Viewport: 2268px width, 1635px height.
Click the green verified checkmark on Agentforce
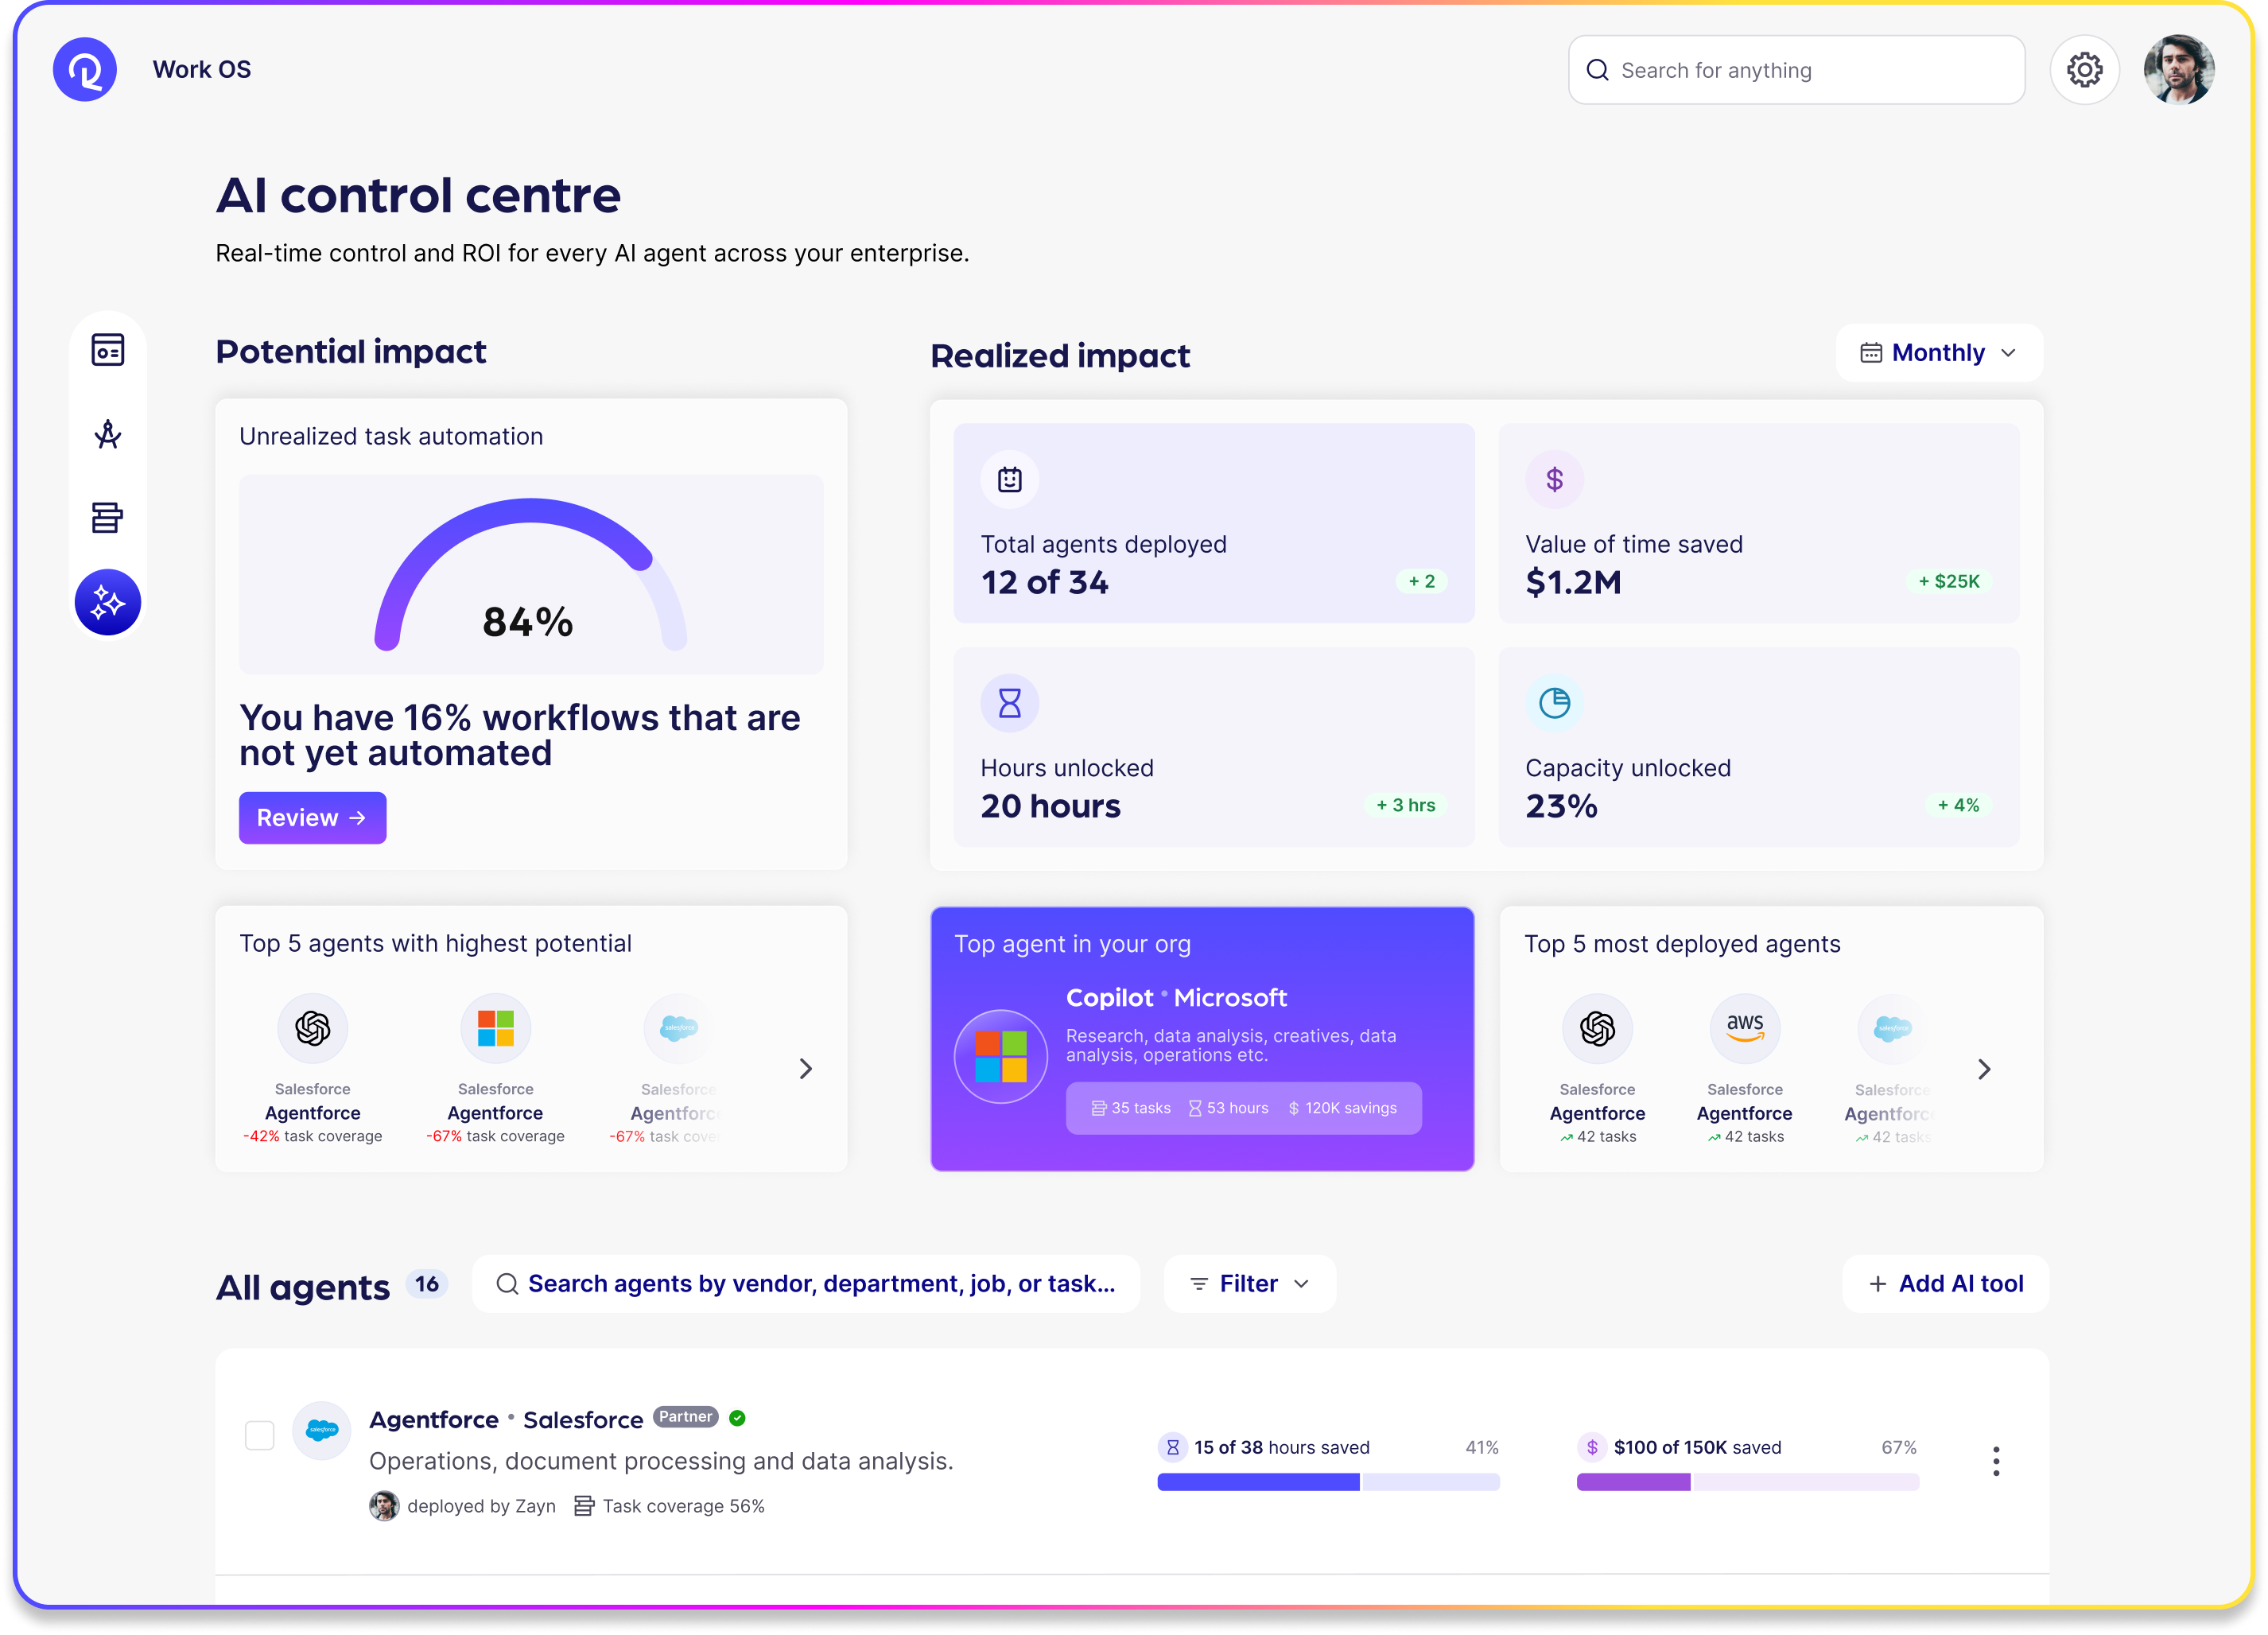pos(738,1418)
